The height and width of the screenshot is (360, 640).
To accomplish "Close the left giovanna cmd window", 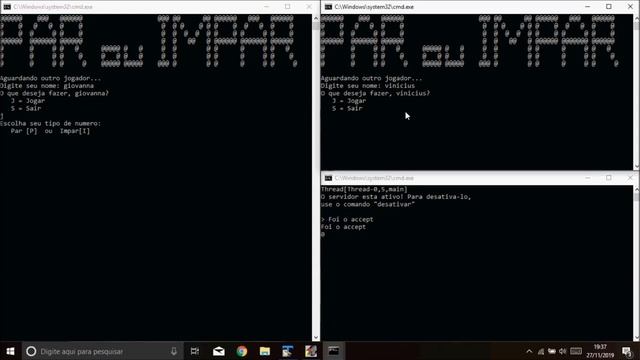I will [309, 7].
